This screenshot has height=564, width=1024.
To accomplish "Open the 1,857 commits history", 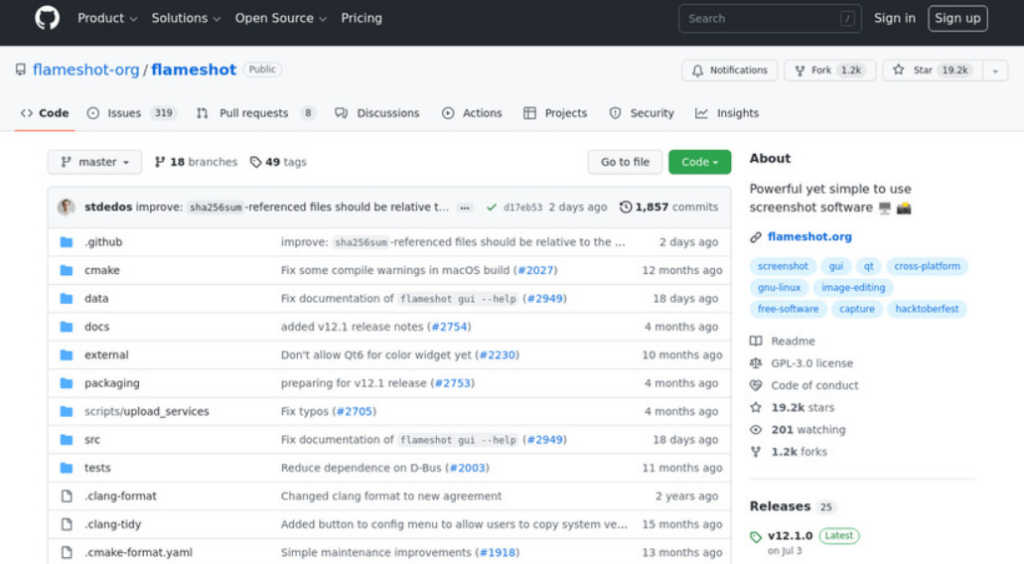I will [669, 207].
